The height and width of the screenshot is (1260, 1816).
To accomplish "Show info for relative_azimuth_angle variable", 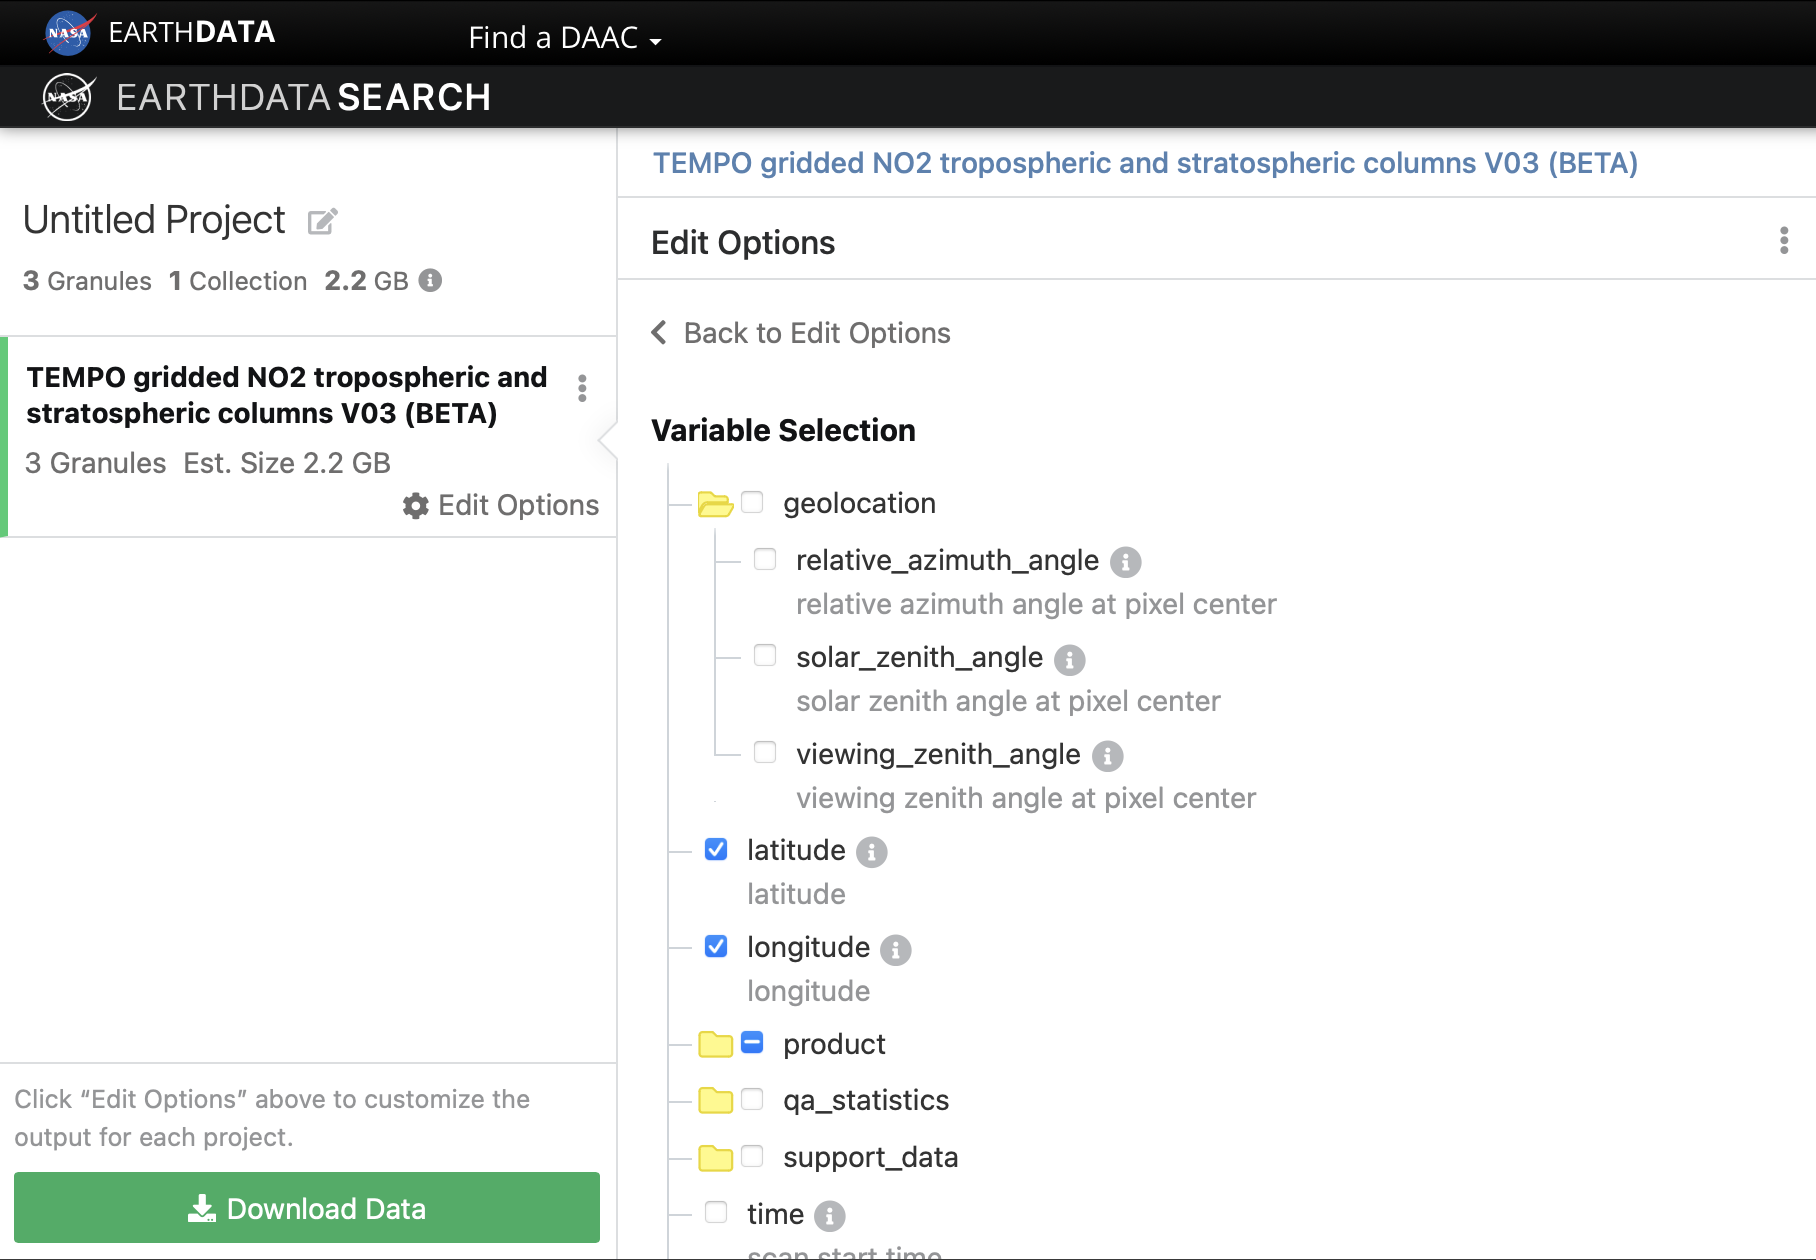I will (1125, 562).
